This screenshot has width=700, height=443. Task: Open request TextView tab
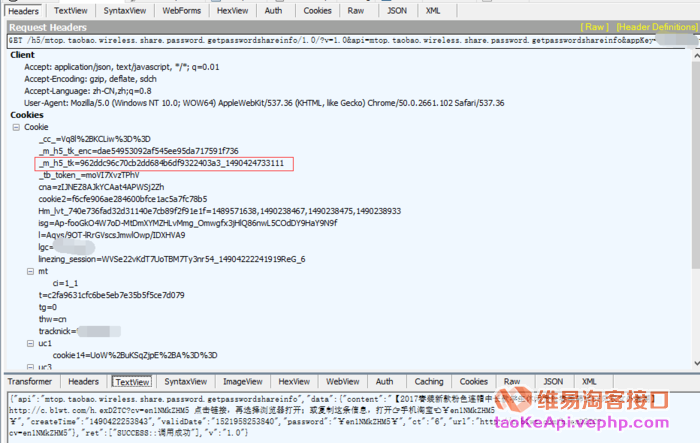tap(71, 11)
